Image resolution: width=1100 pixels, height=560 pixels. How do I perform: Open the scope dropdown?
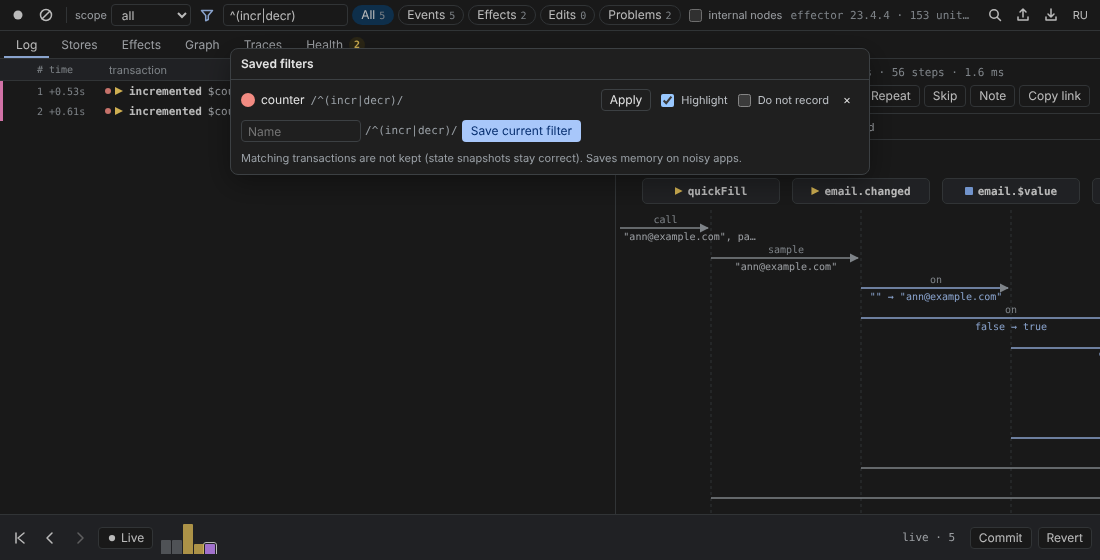(151, 15)
